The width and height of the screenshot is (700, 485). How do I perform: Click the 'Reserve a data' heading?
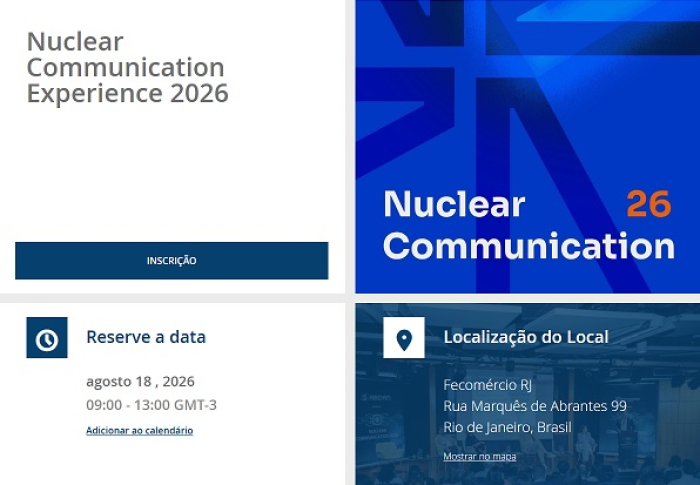[146, 337]
